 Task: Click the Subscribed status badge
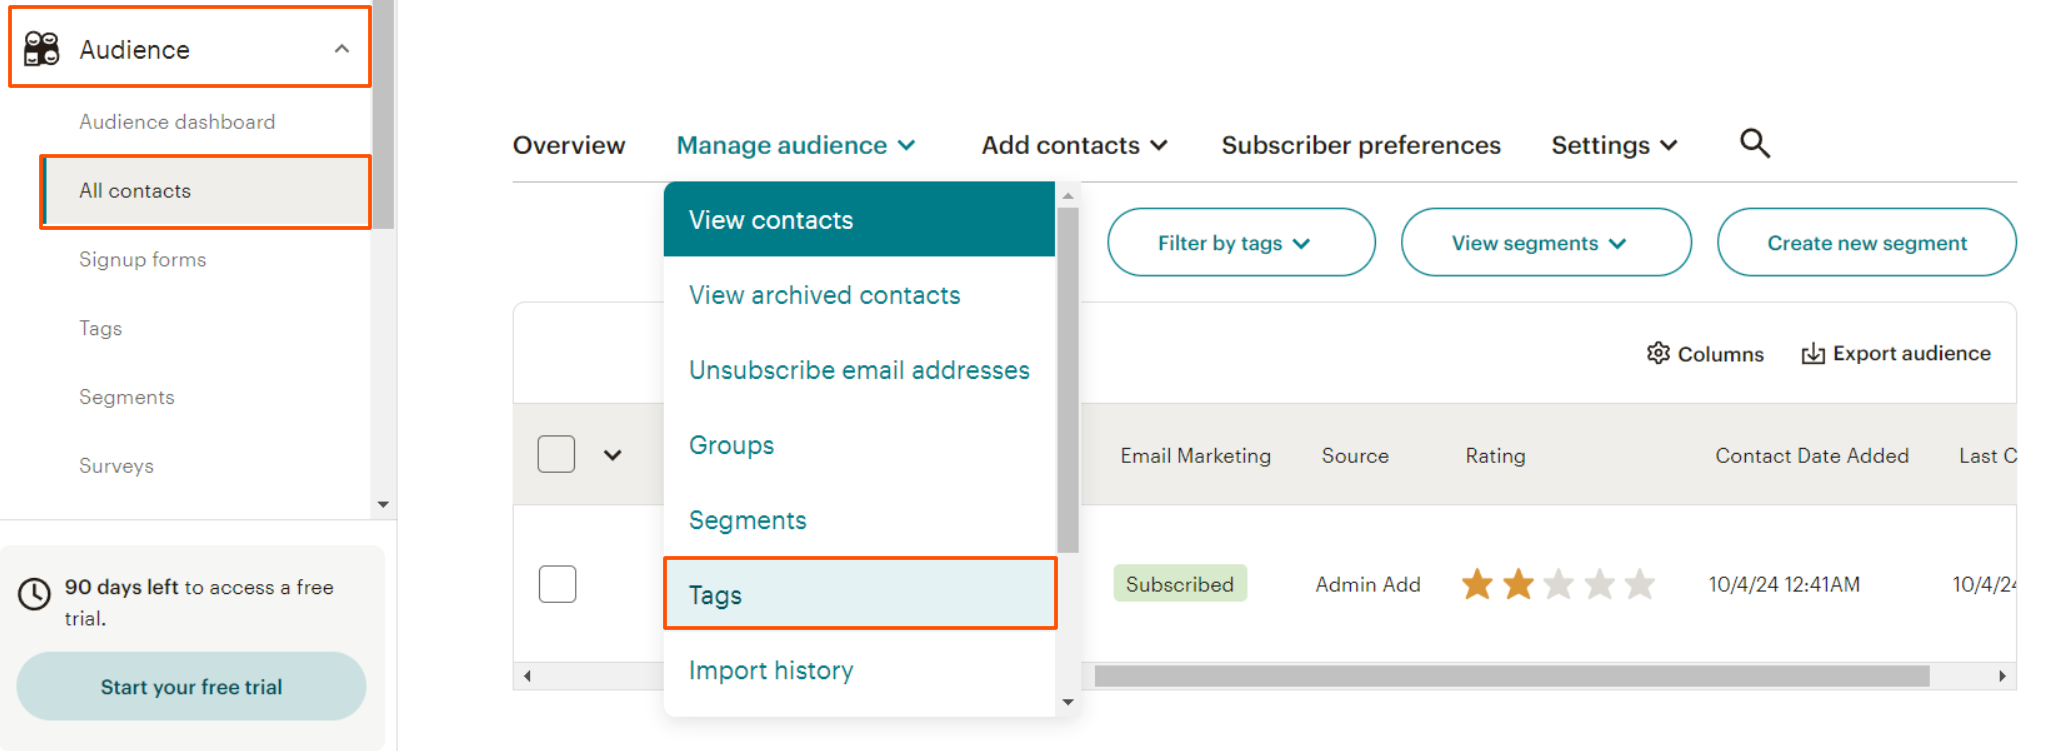(x=1180, y=584)
